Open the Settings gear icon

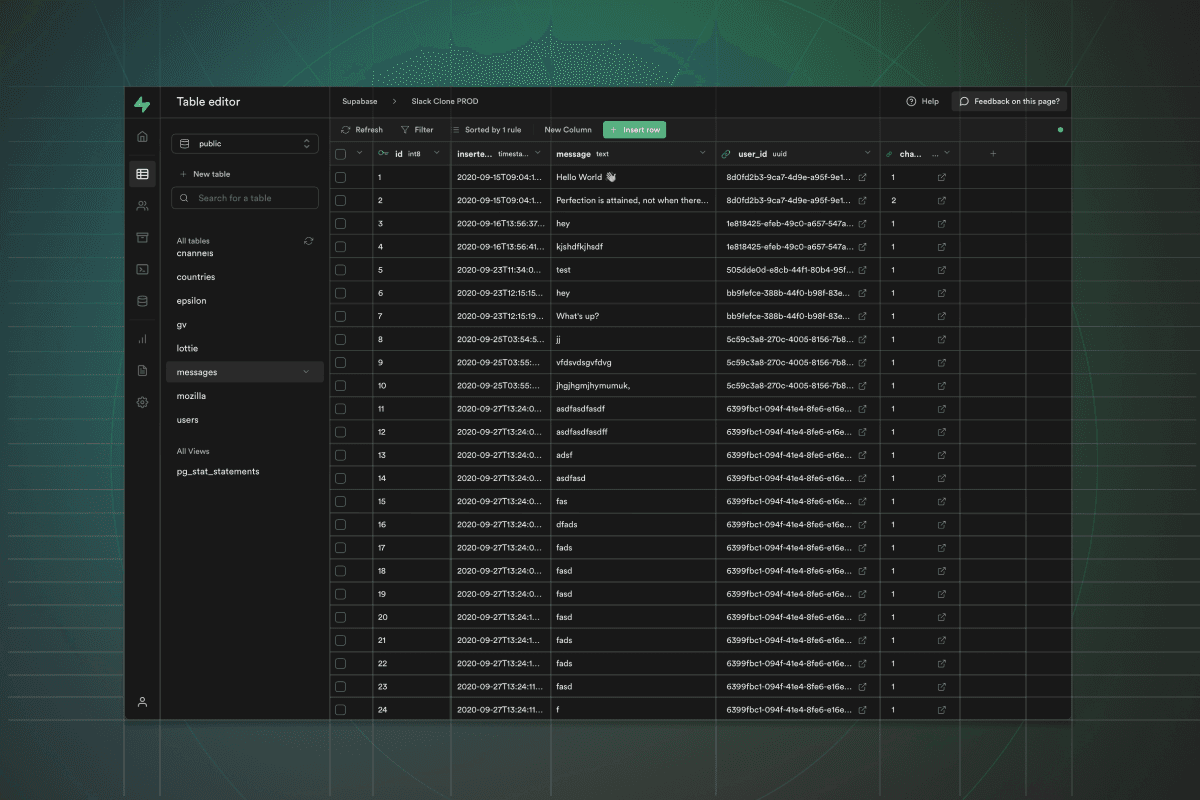coord(142,402)
